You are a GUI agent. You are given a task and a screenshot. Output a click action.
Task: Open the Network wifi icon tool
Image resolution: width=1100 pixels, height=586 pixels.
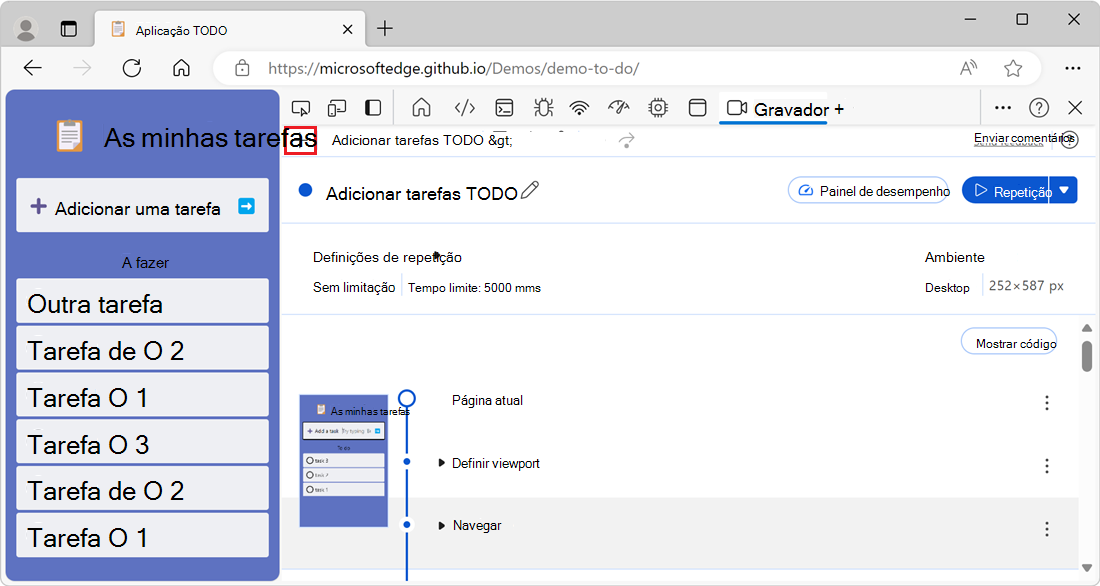tap(579, 107)
